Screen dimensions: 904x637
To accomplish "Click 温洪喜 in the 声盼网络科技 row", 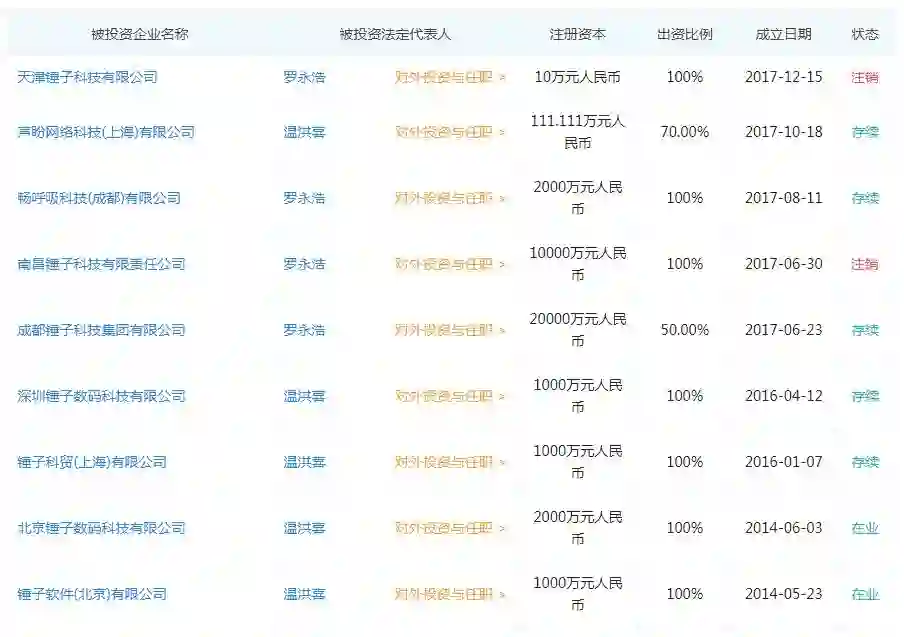I will pos(304,132).
